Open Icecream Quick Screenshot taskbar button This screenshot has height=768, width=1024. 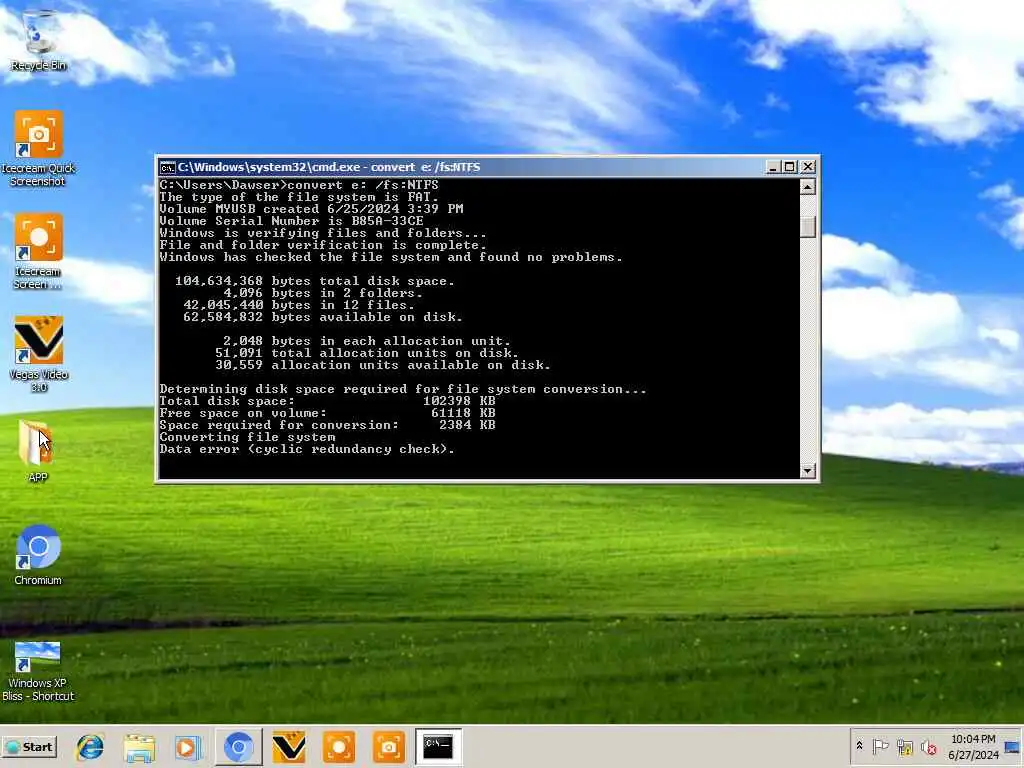389,746
